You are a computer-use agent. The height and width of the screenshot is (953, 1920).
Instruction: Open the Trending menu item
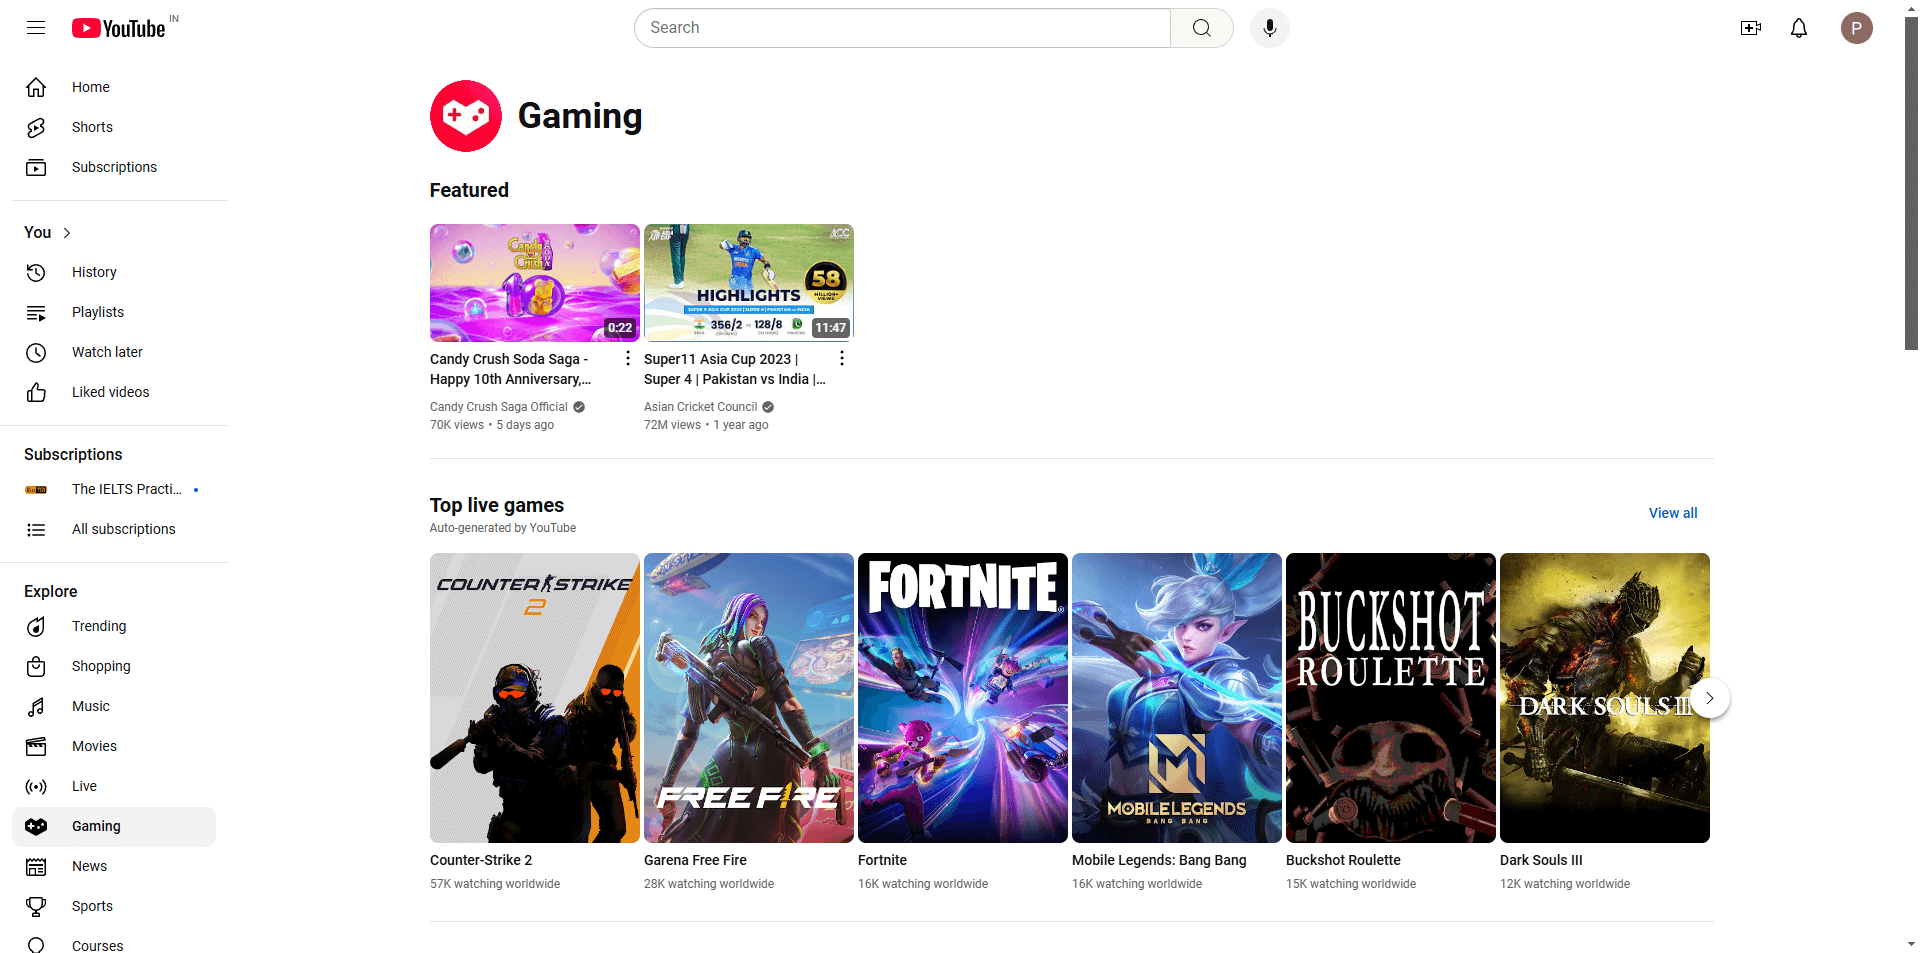(114, 626)
